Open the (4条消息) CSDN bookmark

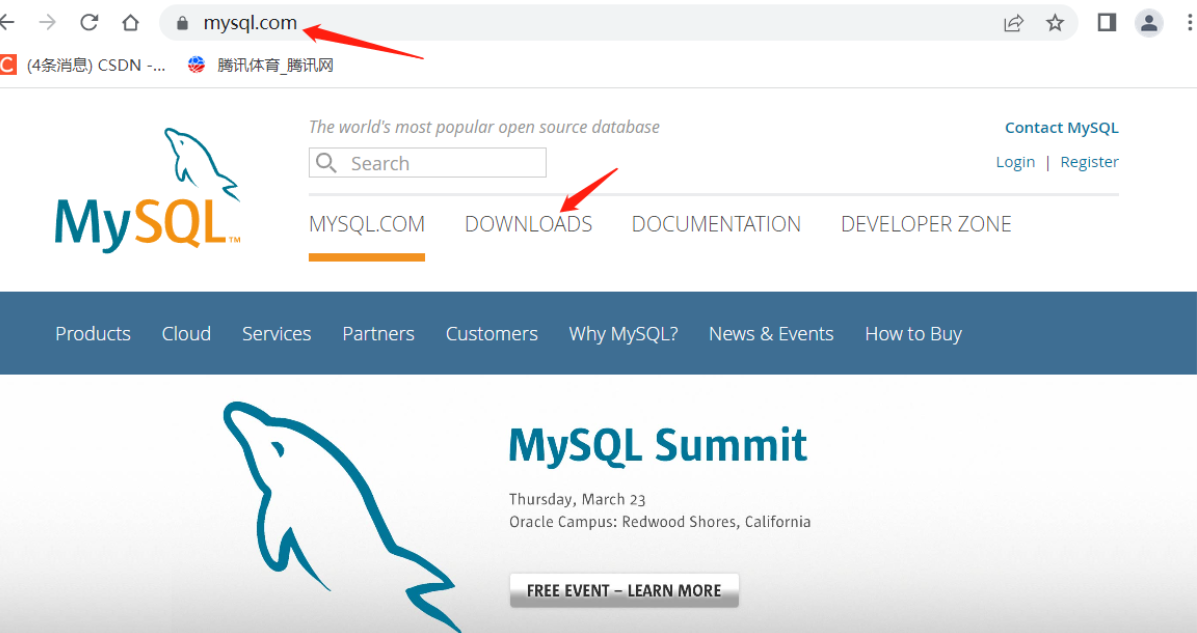click(x=83, y=65)
